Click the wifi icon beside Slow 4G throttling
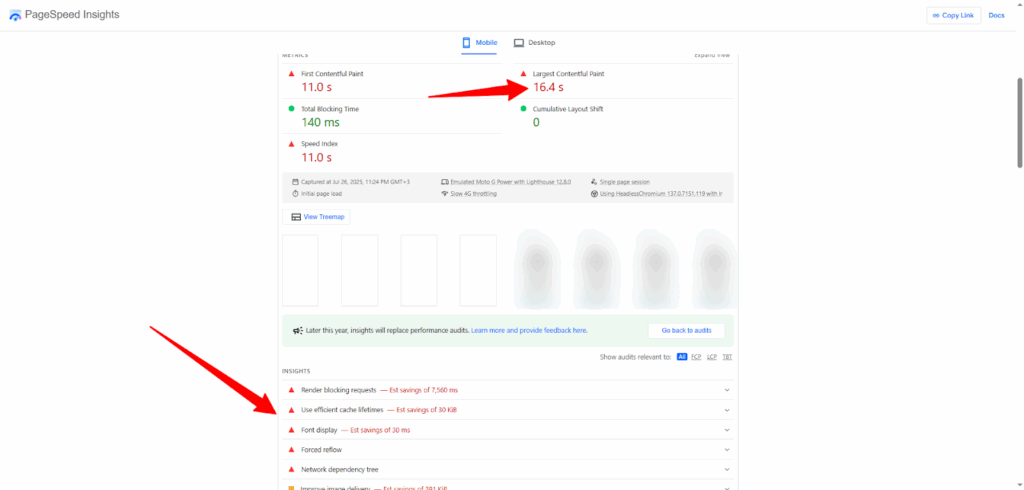The height and width of the screenshot is (490, 1024). 445,193
